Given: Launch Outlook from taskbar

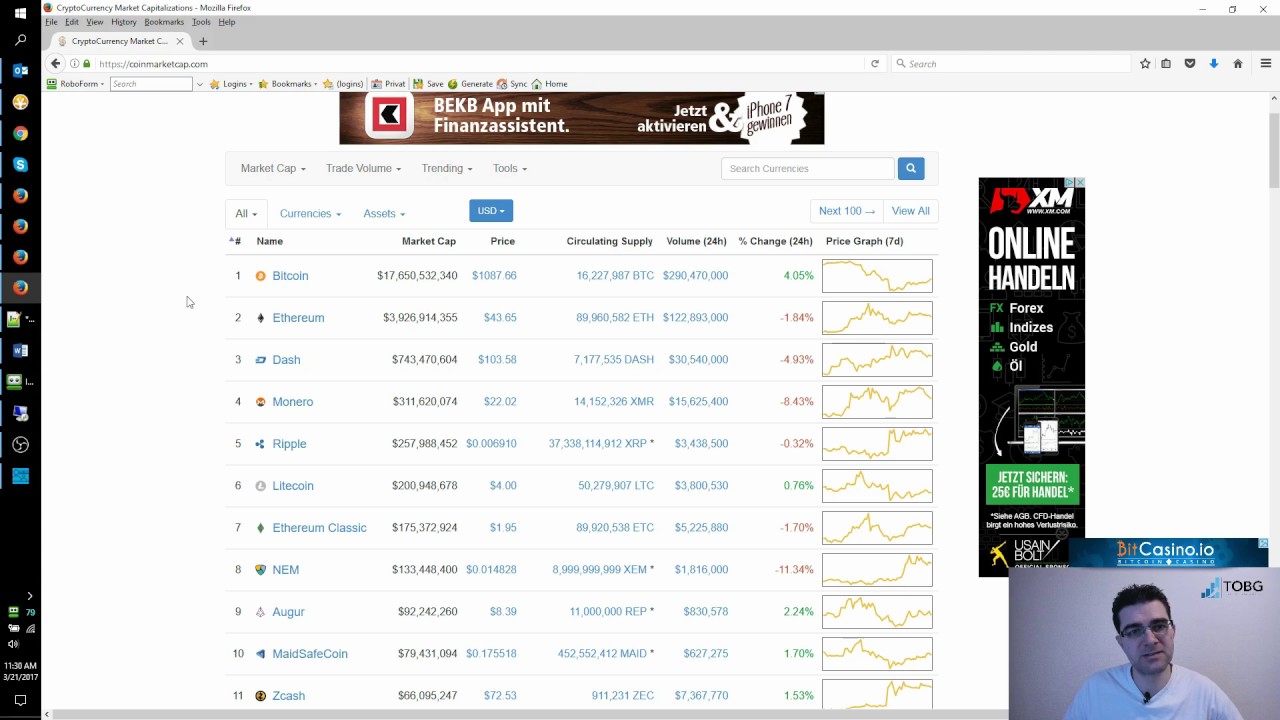Looking at the screenshot, I should 20,71.
